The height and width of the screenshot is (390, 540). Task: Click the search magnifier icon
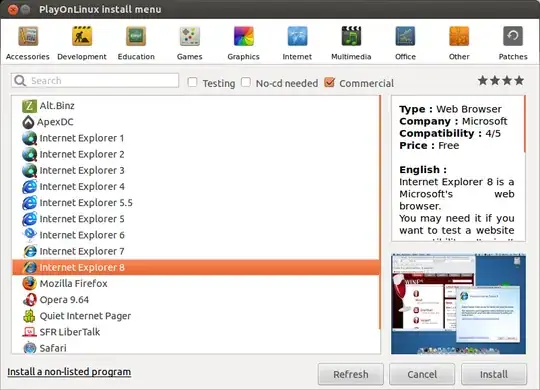(x=20, y=81)
